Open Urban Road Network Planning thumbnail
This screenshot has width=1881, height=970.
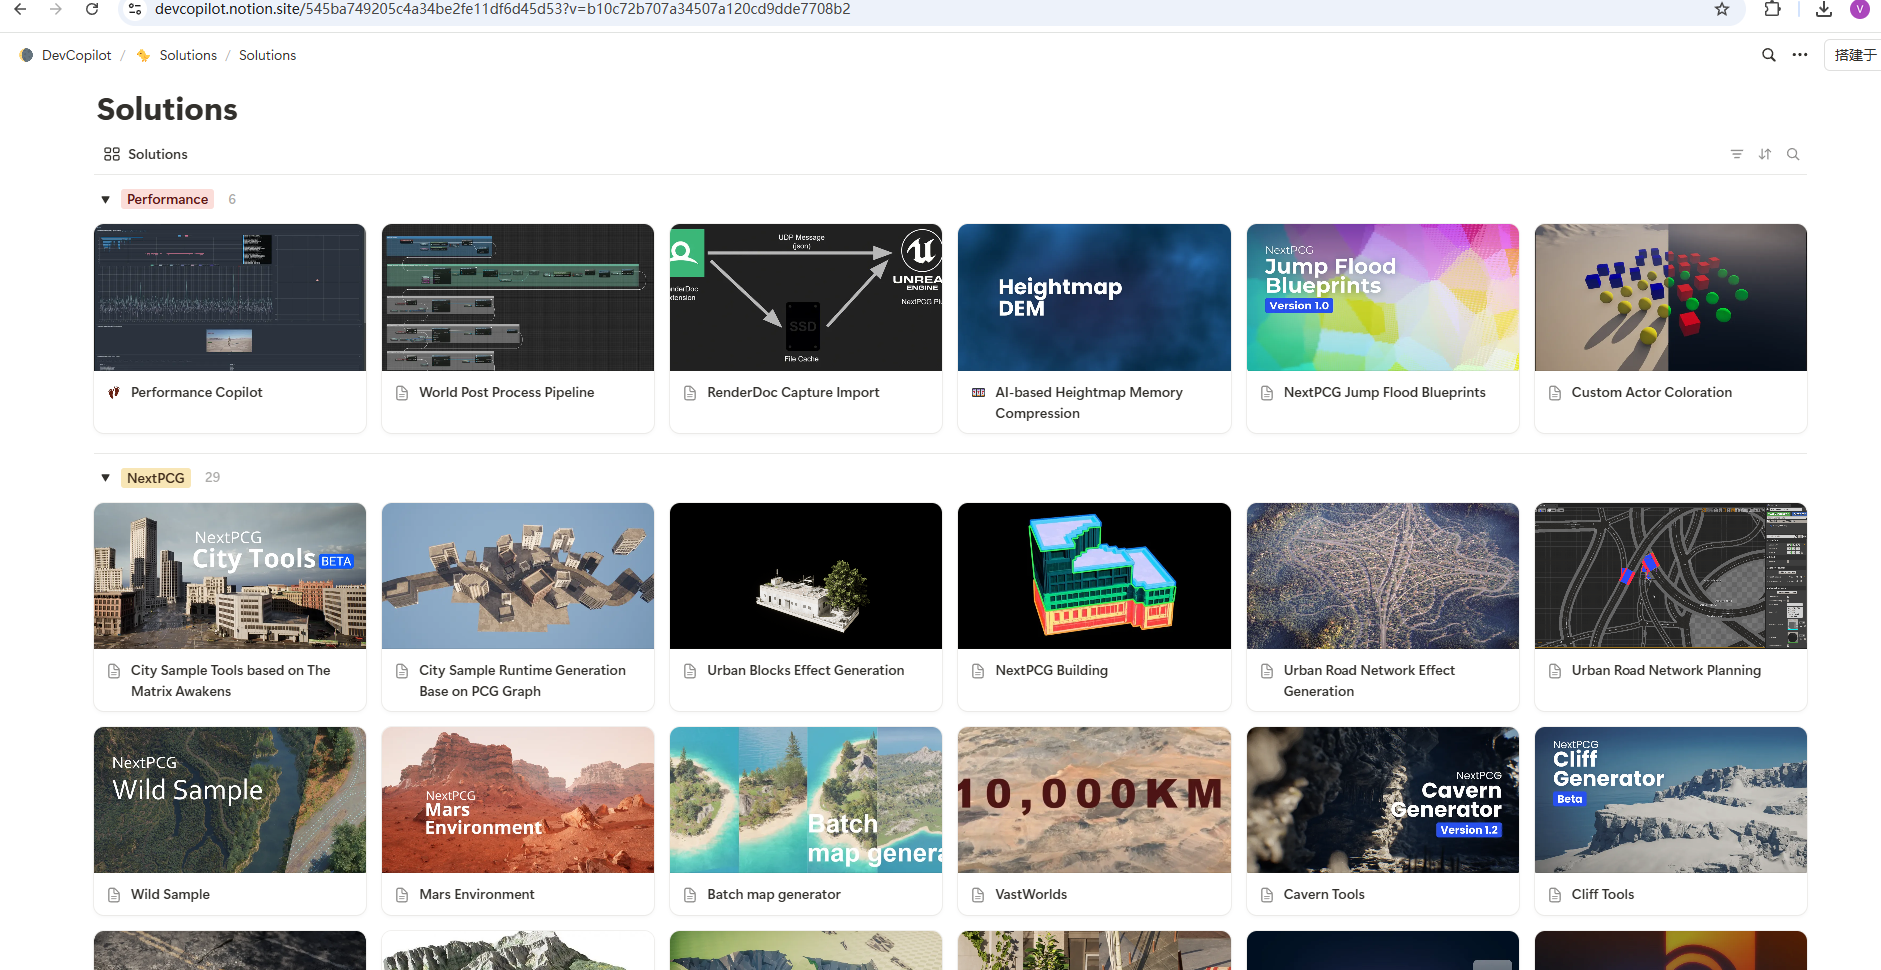[x=1670, y=576]
